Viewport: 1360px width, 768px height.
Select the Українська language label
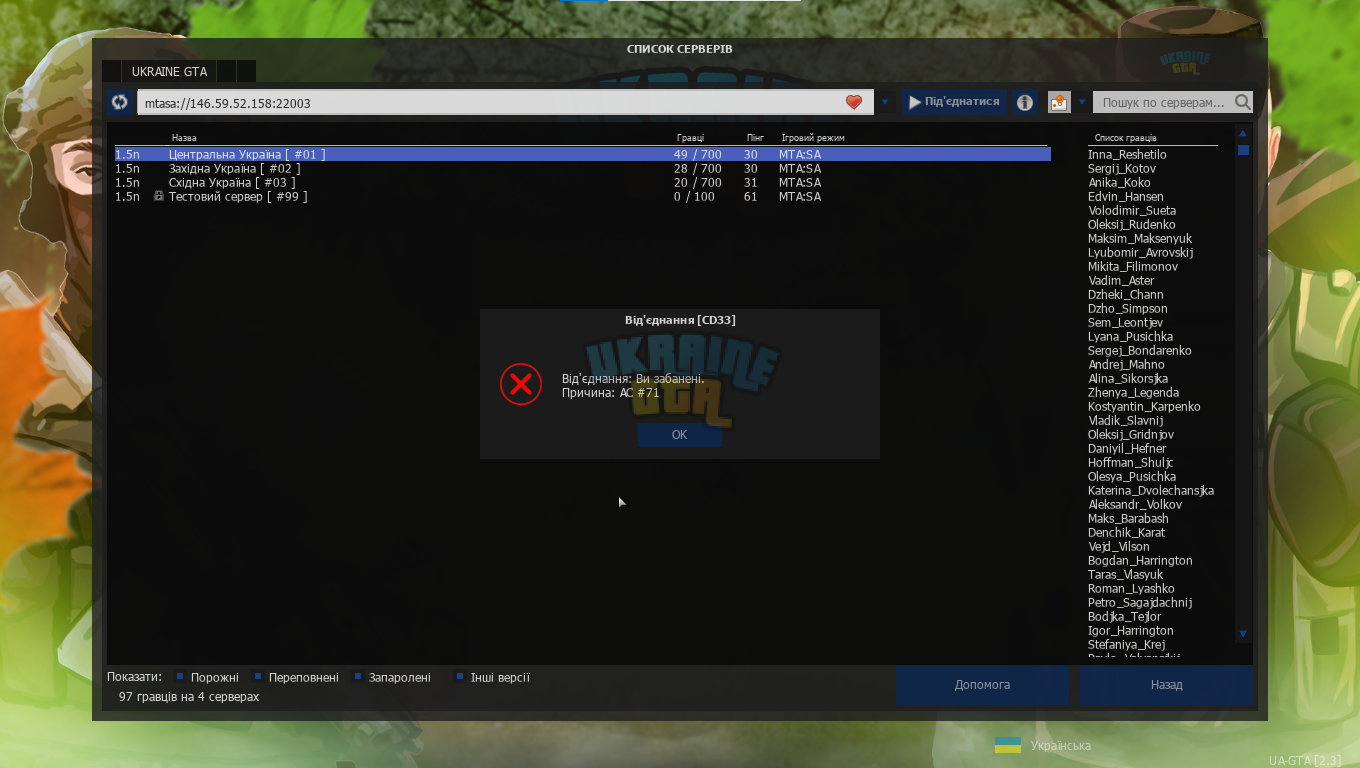(x=1060, y=746)
